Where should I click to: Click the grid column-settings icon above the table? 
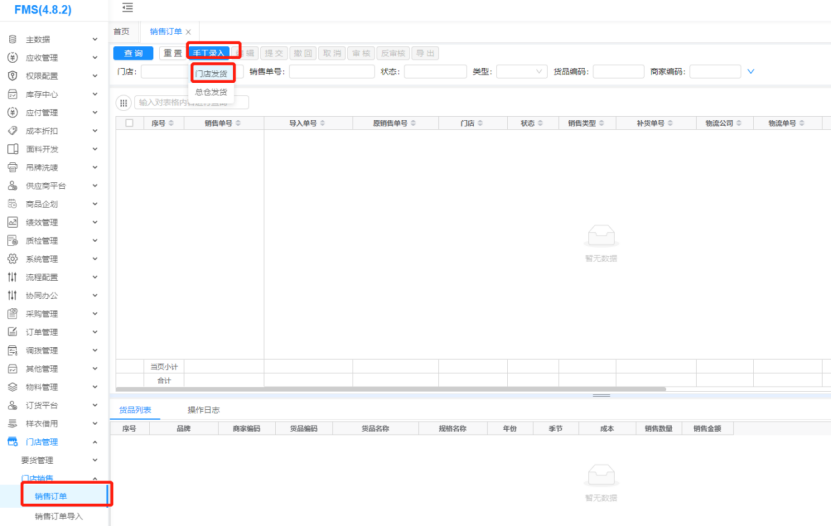tap(124, 102)
